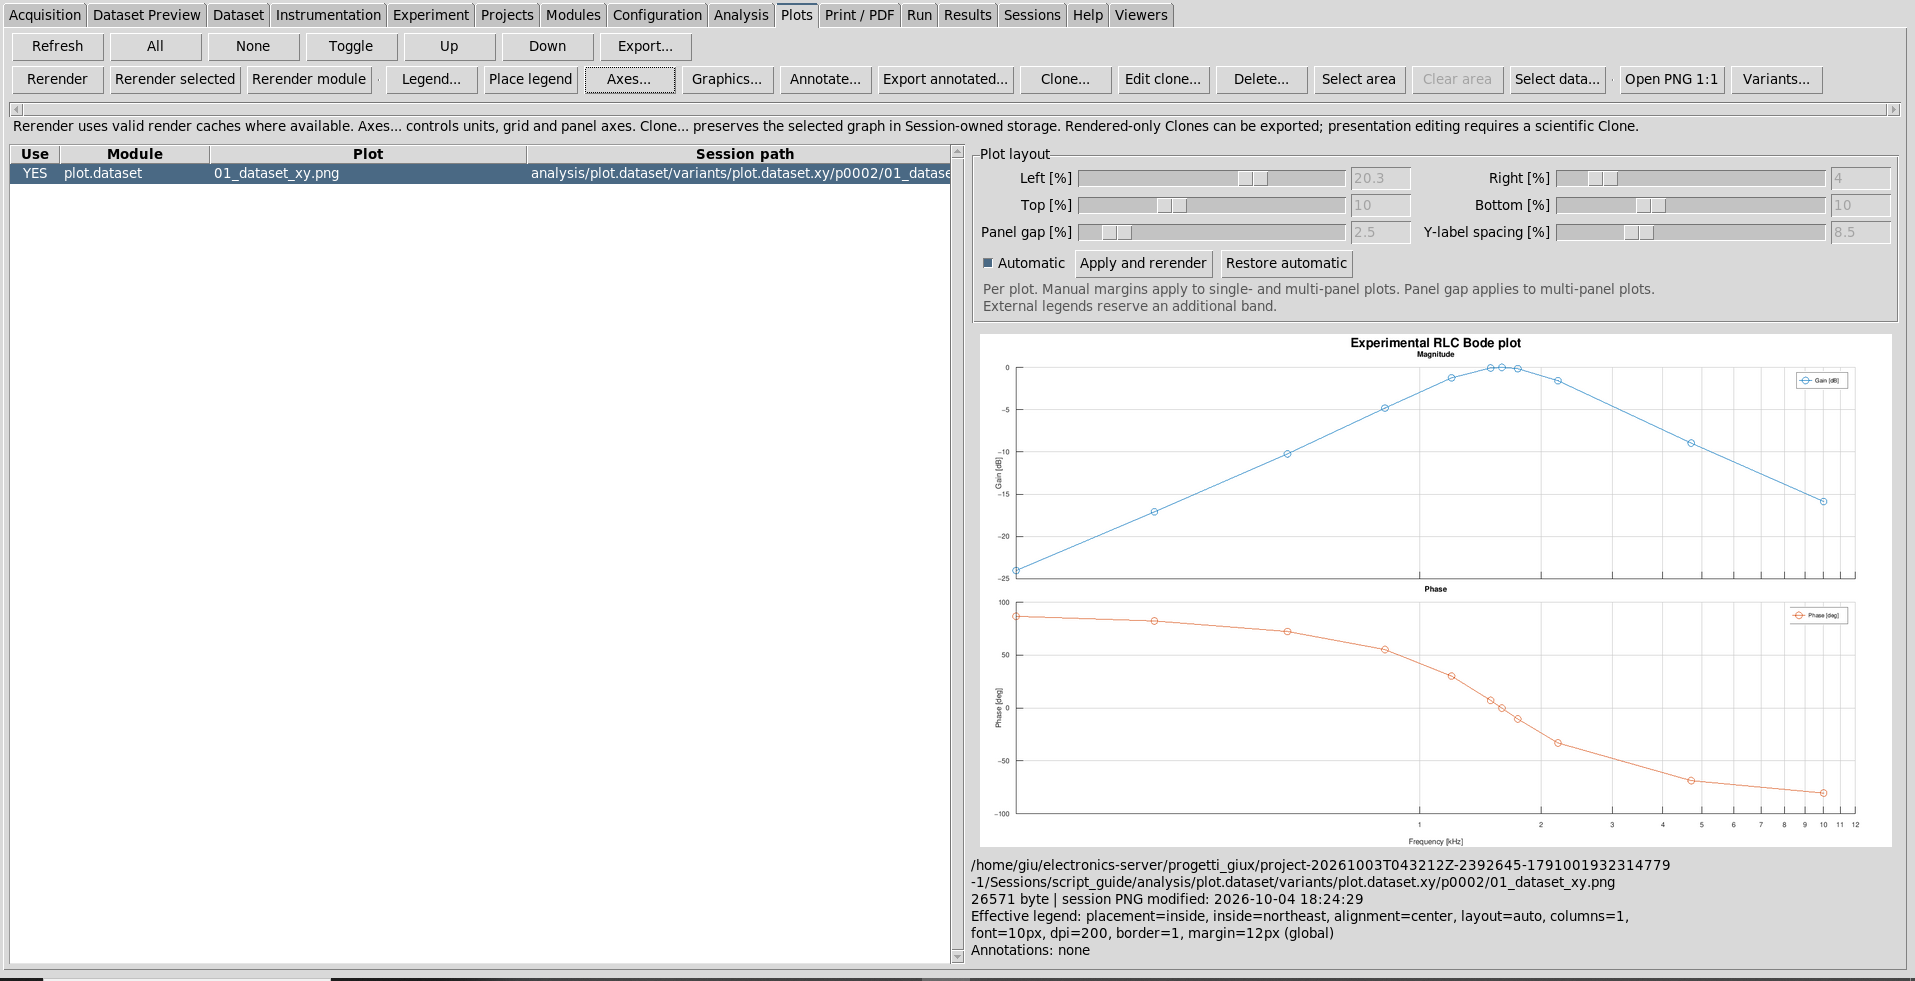The width and height of the screenshot is (1915, 981).
Task: Open the Plots tab
Action: (796, 15)
